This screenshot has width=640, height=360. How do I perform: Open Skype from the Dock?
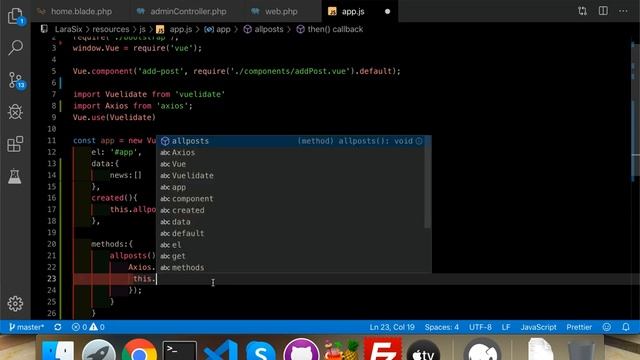click(x=261, y=350)
